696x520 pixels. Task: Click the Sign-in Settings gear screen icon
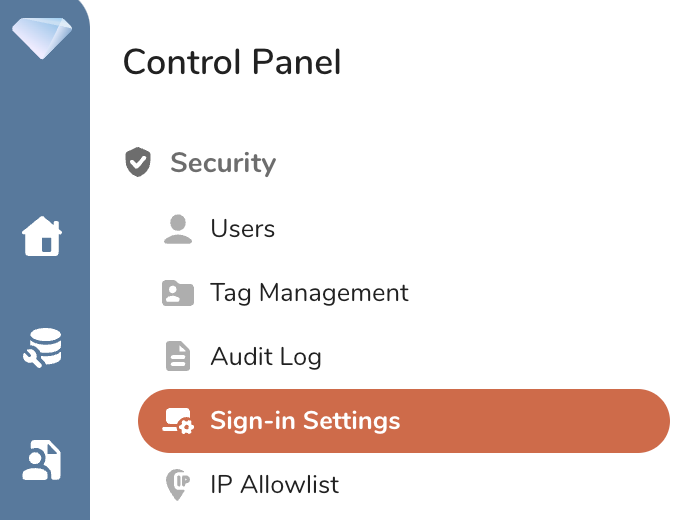177,421
